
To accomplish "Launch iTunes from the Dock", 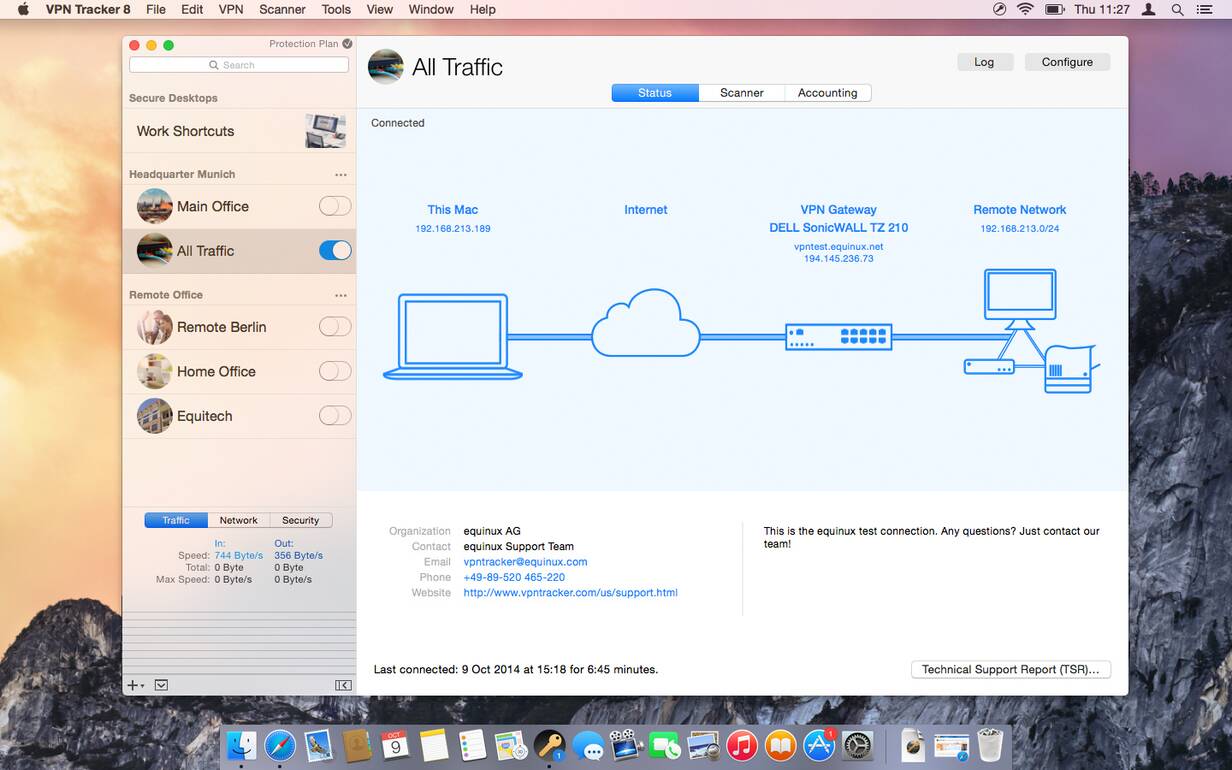I will (742, 745).
